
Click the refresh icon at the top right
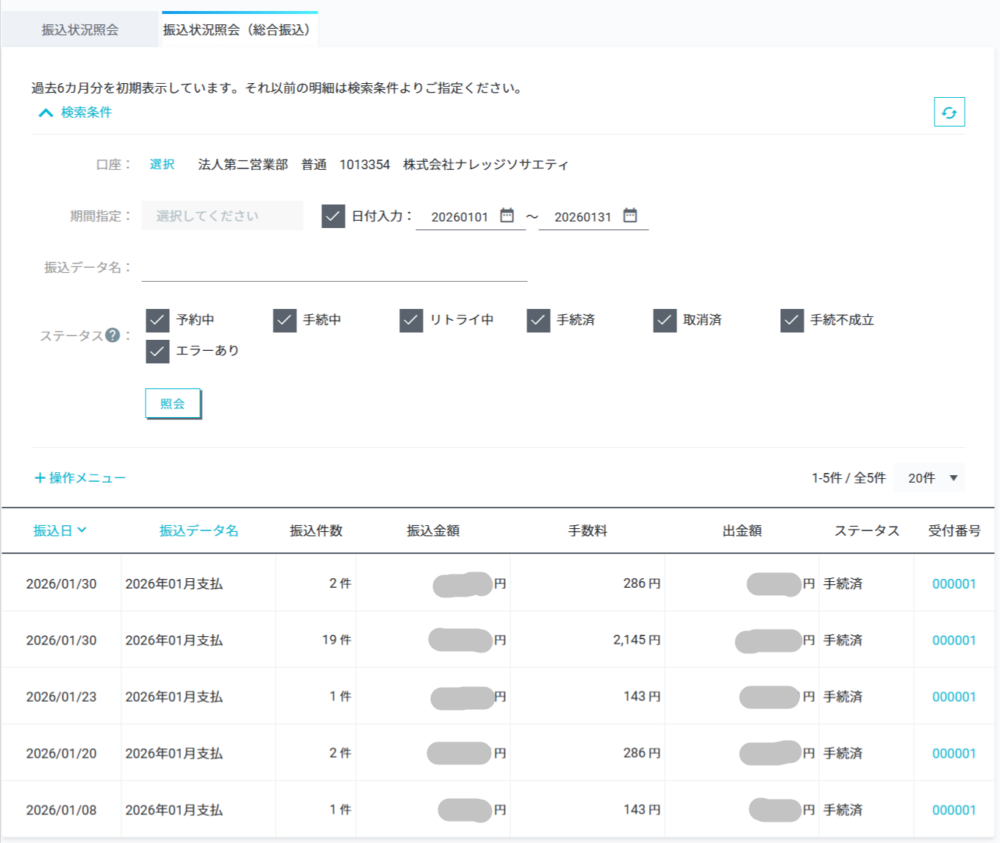[948, 112]
